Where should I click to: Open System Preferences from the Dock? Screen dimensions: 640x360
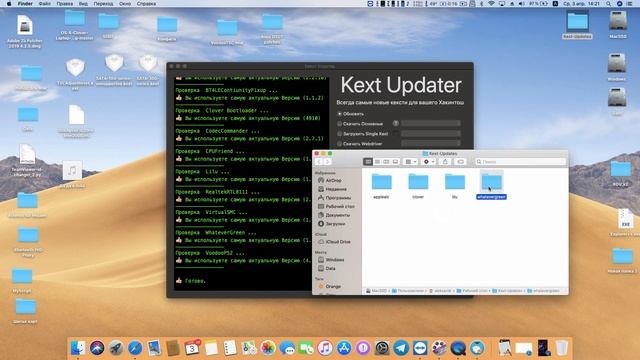tap(382, 348)
